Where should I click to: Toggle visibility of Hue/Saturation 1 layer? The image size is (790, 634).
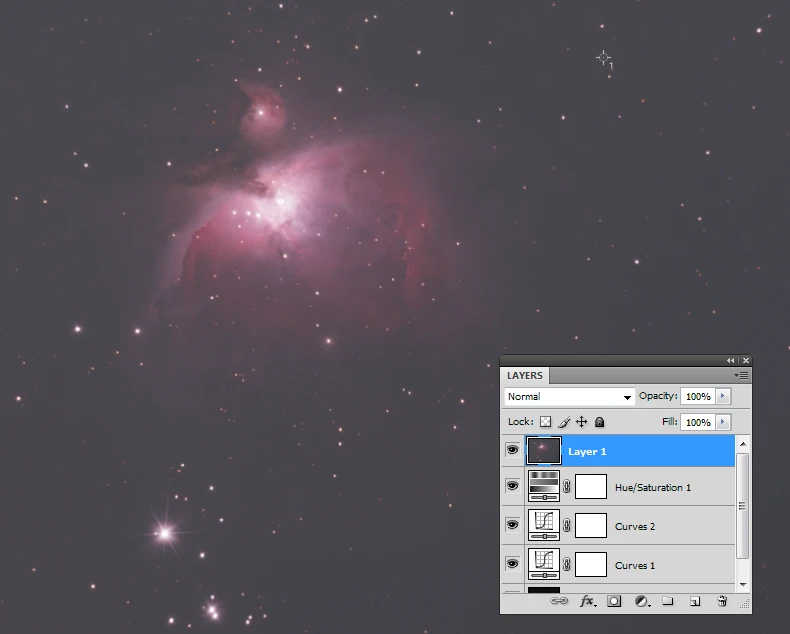513,487
